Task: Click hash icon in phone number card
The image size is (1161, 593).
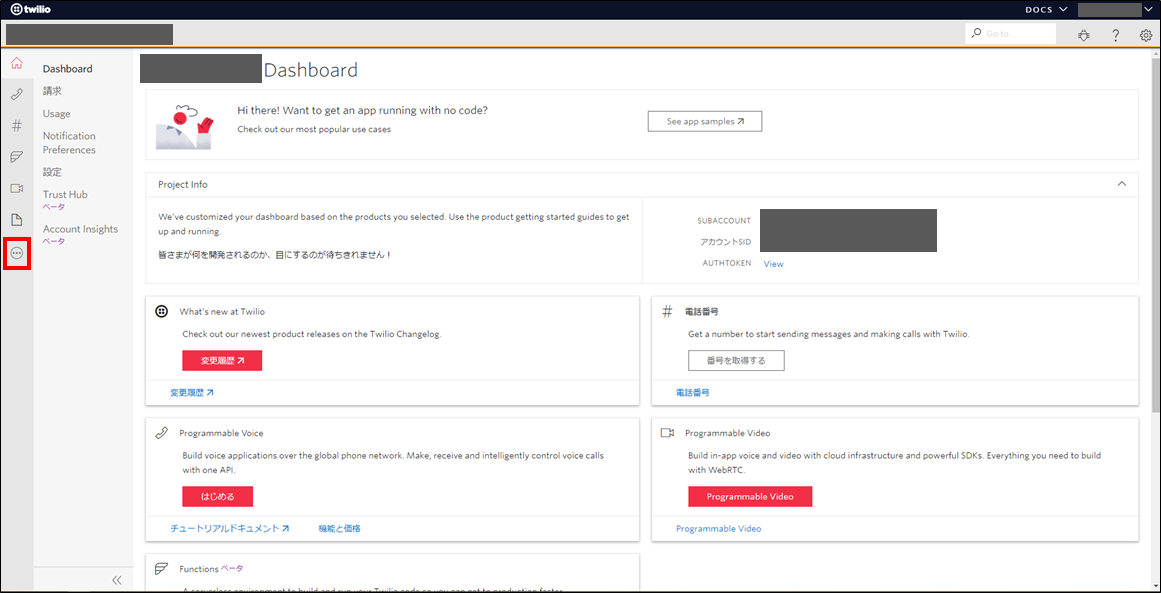Action: point(667,312)
